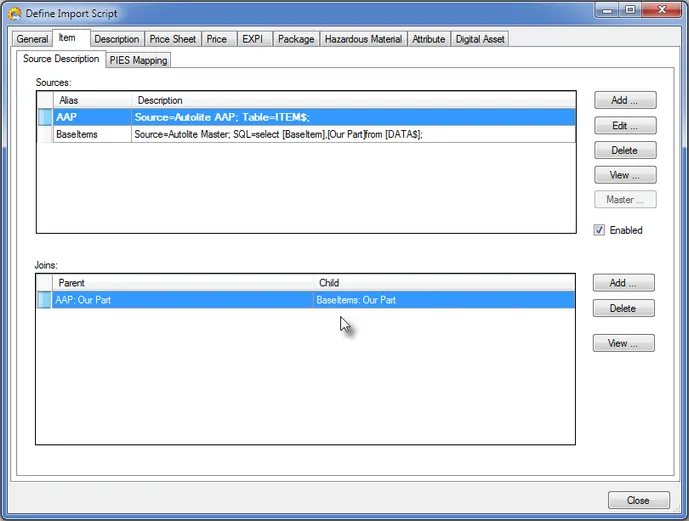Switch to the PIES Mapping sub-tab

click(x=139, y=60)
